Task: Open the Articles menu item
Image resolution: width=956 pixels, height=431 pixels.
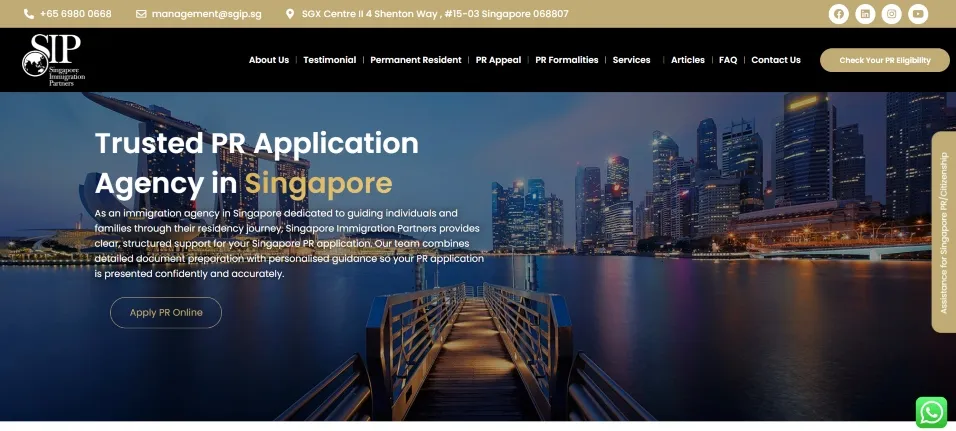Action: (x=688, y=60)
